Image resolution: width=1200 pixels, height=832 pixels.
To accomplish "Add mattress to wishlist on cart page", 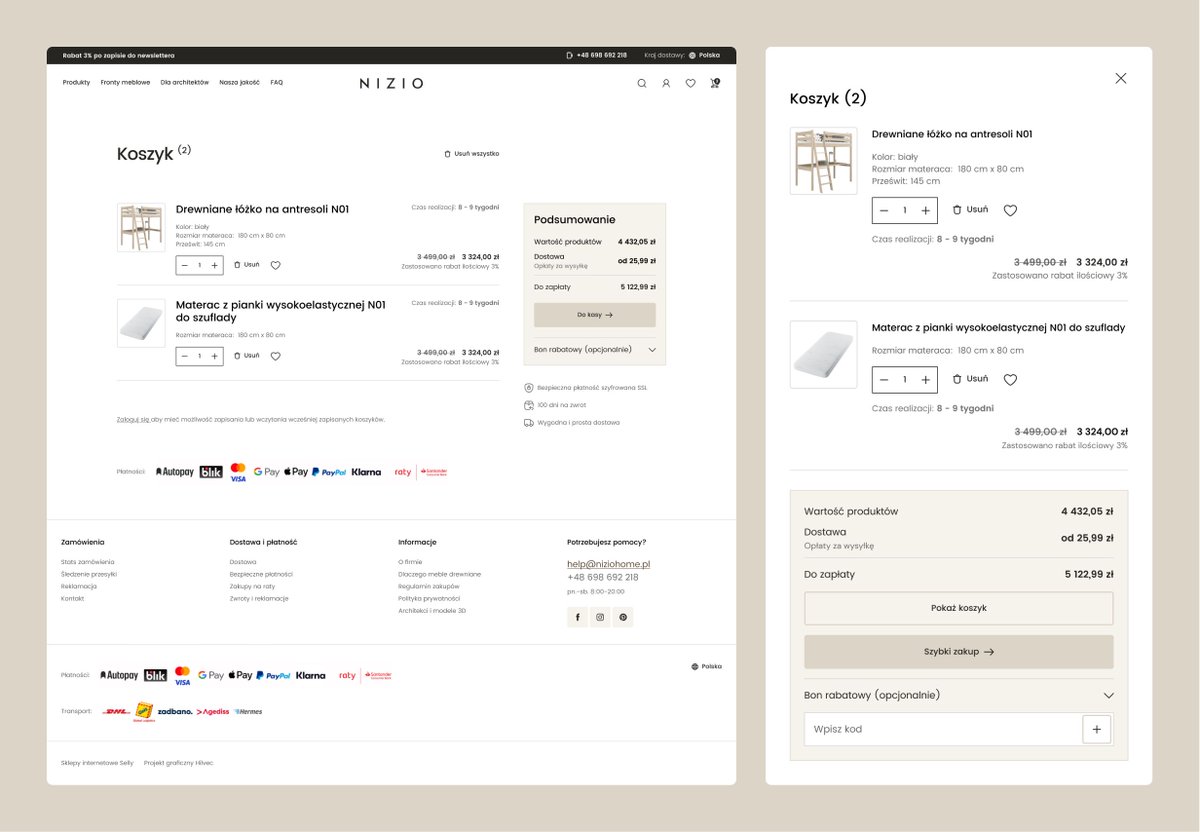I will tap(276, 355).
